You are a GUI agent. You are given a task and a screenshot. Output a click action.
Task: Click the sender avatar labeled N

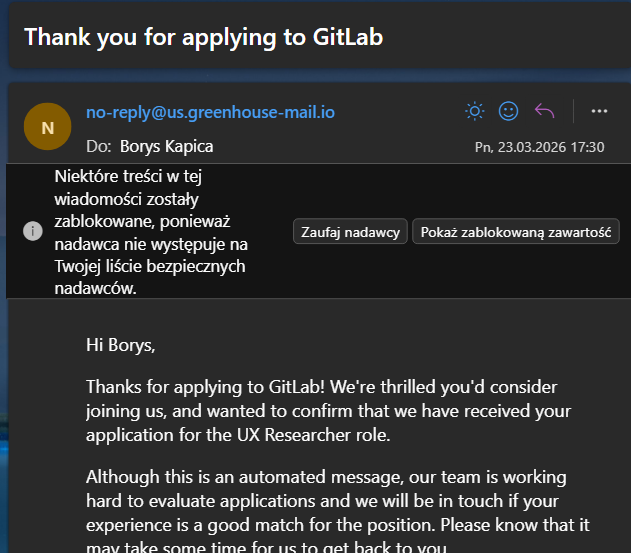tap(48, 127)
